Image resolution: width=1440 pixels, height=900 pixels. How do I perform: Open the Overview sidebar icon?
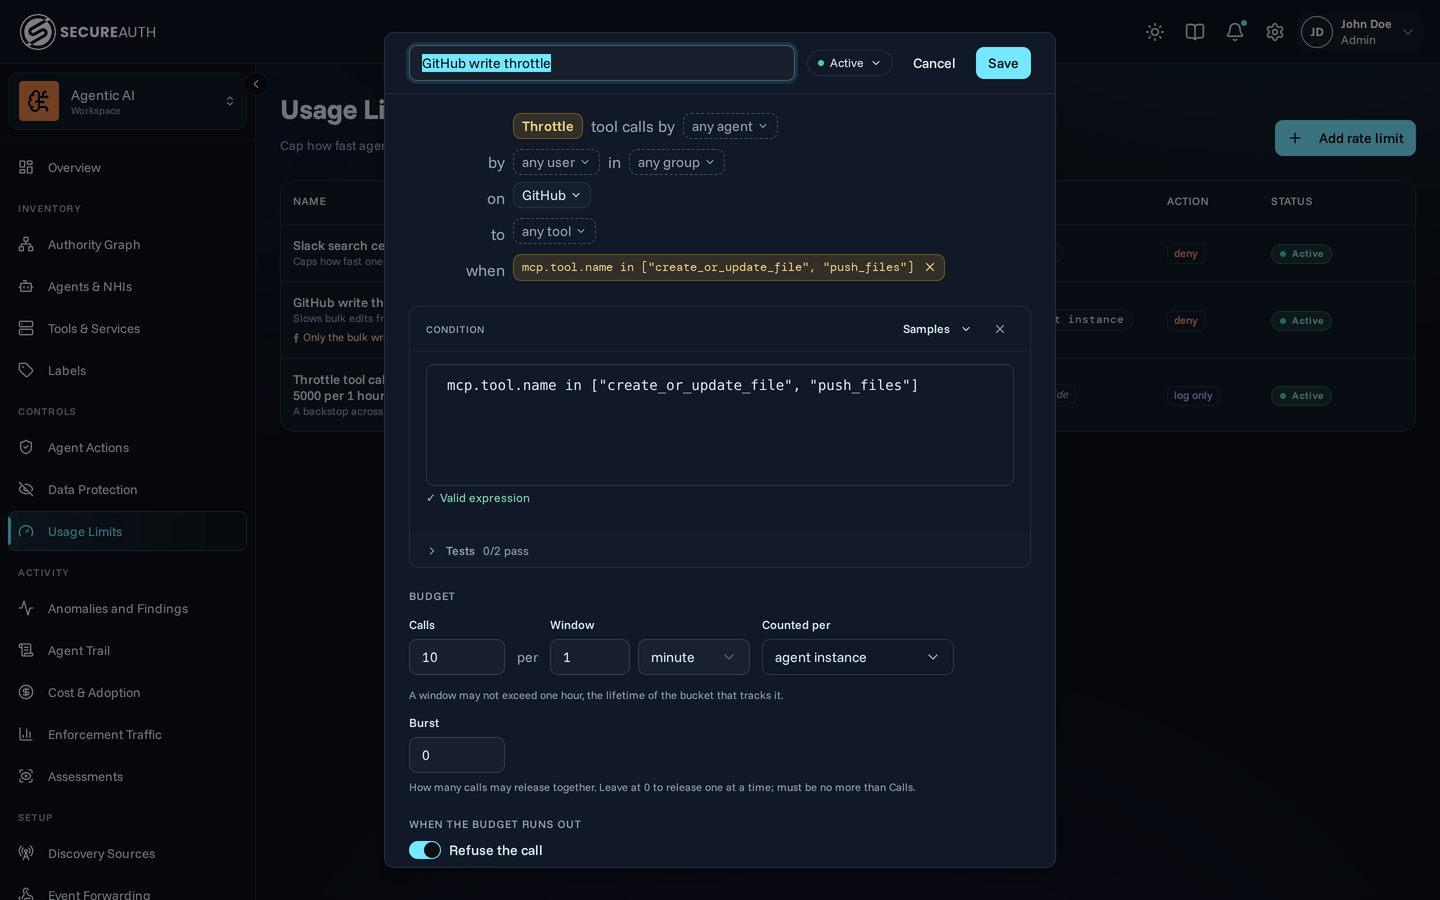pos(26,167)
